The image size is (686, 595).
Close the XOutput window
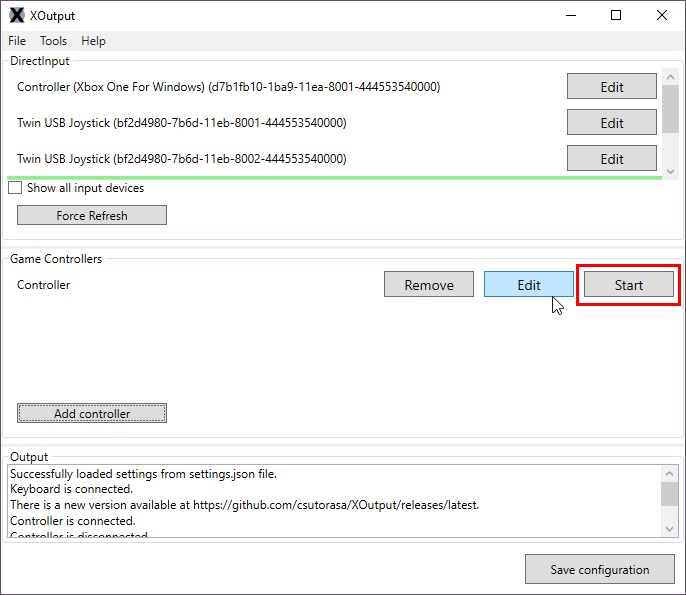pos(662,15)
